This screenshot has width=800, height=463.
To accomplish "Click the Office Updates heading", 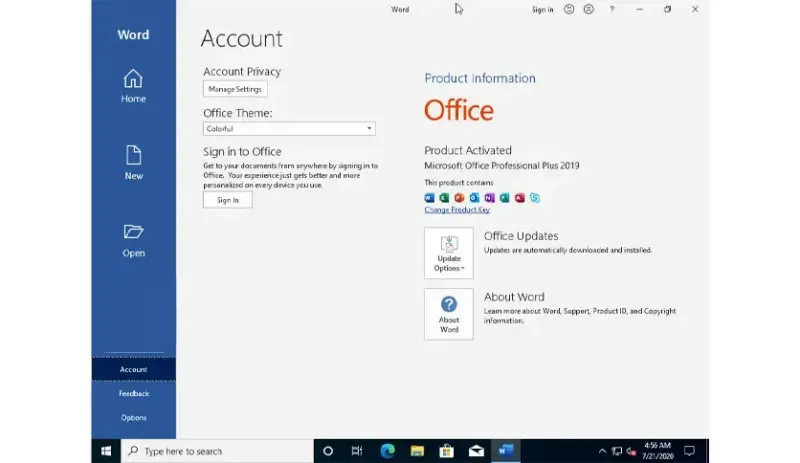I will pyautogui.click(x=521, y=236).
